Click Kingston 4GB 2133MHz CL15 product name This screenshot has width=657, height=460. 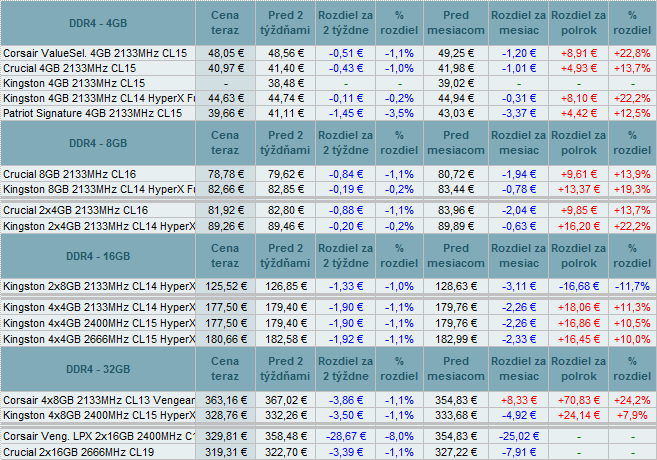point(74,83)
